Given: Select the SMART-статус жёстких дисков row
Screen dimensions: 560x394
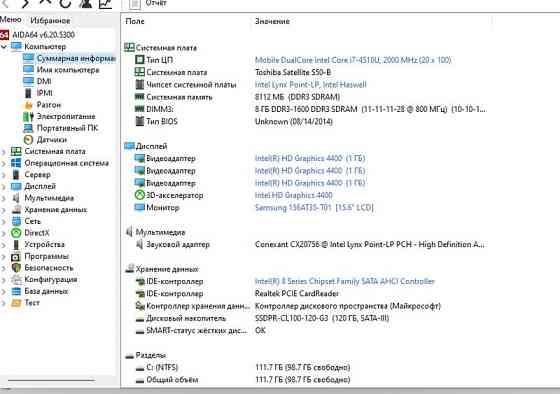Looking at the screenshot, I should [201, 330].
